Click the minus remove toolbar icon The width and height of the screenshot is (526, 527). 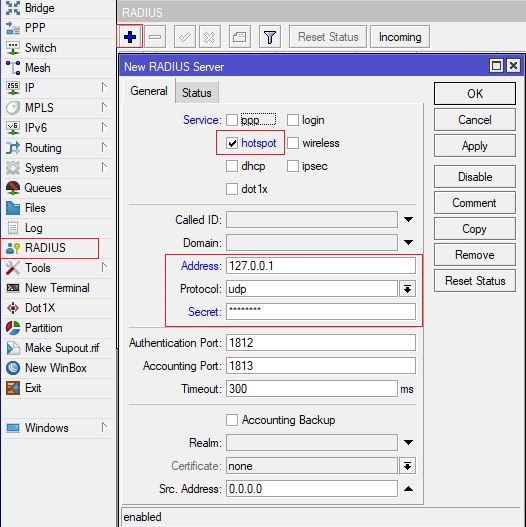(x=155, y=37)
